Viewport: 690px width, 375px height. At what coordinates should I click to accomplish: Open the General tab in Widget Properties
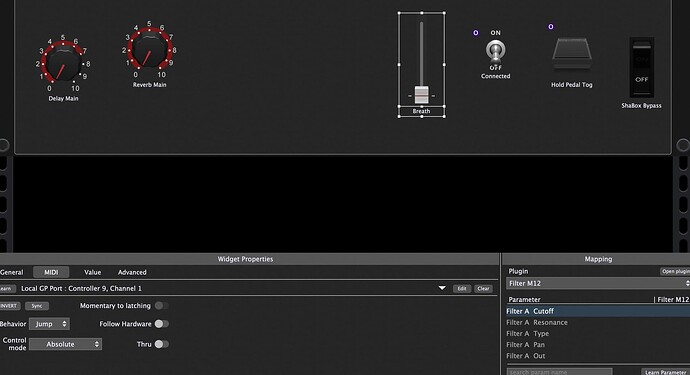click(x=11, y=272)
